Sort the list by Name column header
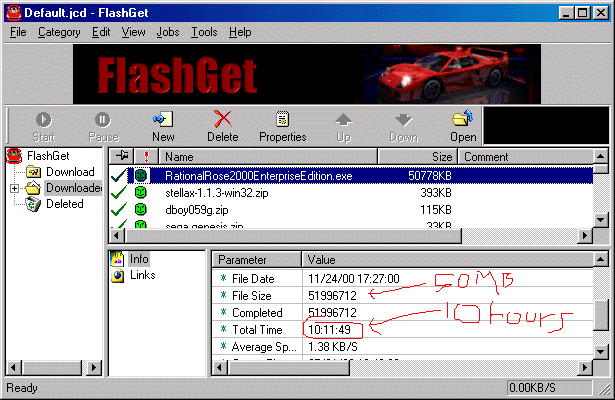 (268, 156)
